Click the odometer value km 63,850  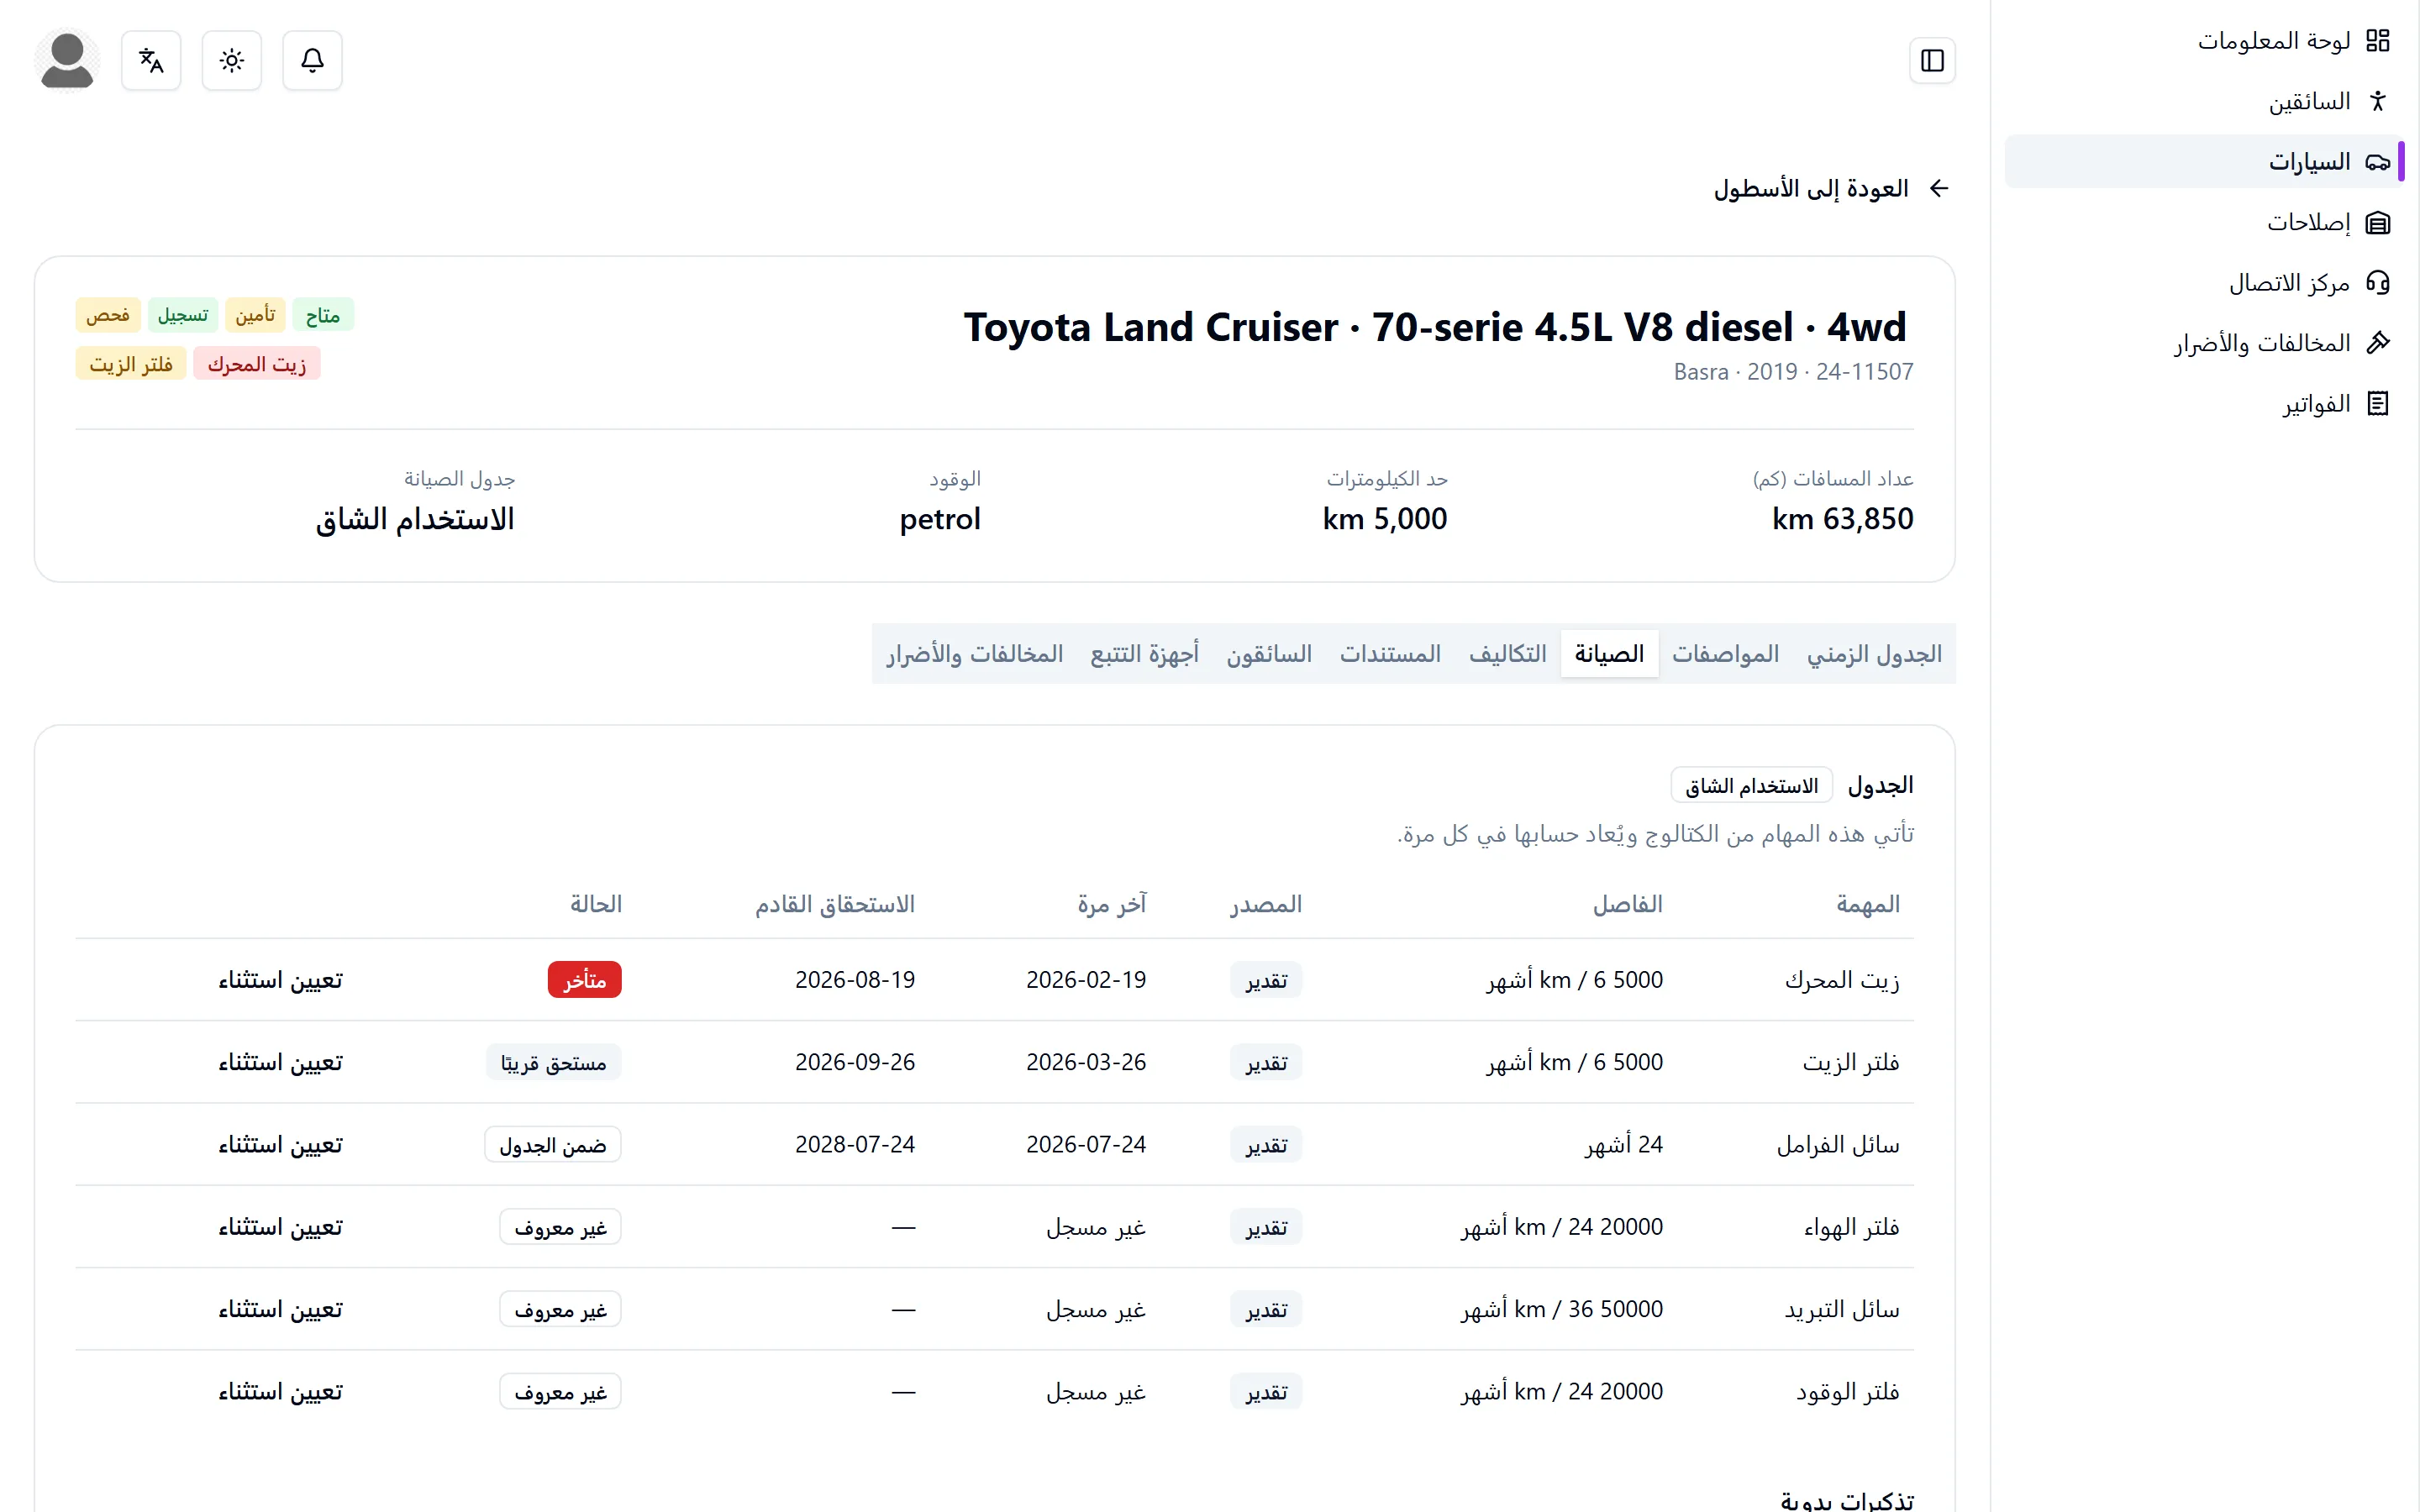click(1842, 519)
